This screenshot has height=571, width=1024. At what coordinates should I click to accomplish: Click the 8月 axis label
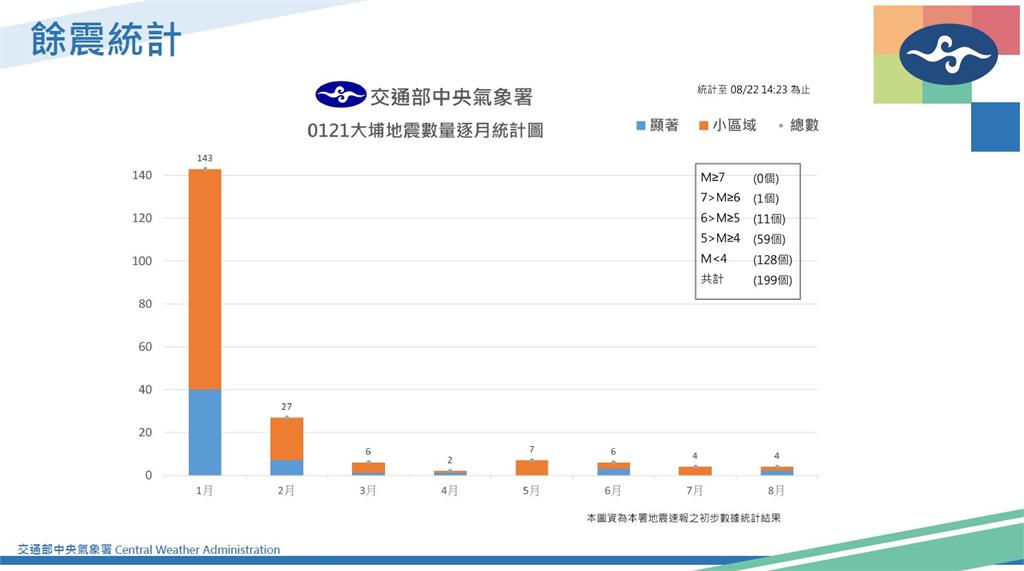pos(776,490)
